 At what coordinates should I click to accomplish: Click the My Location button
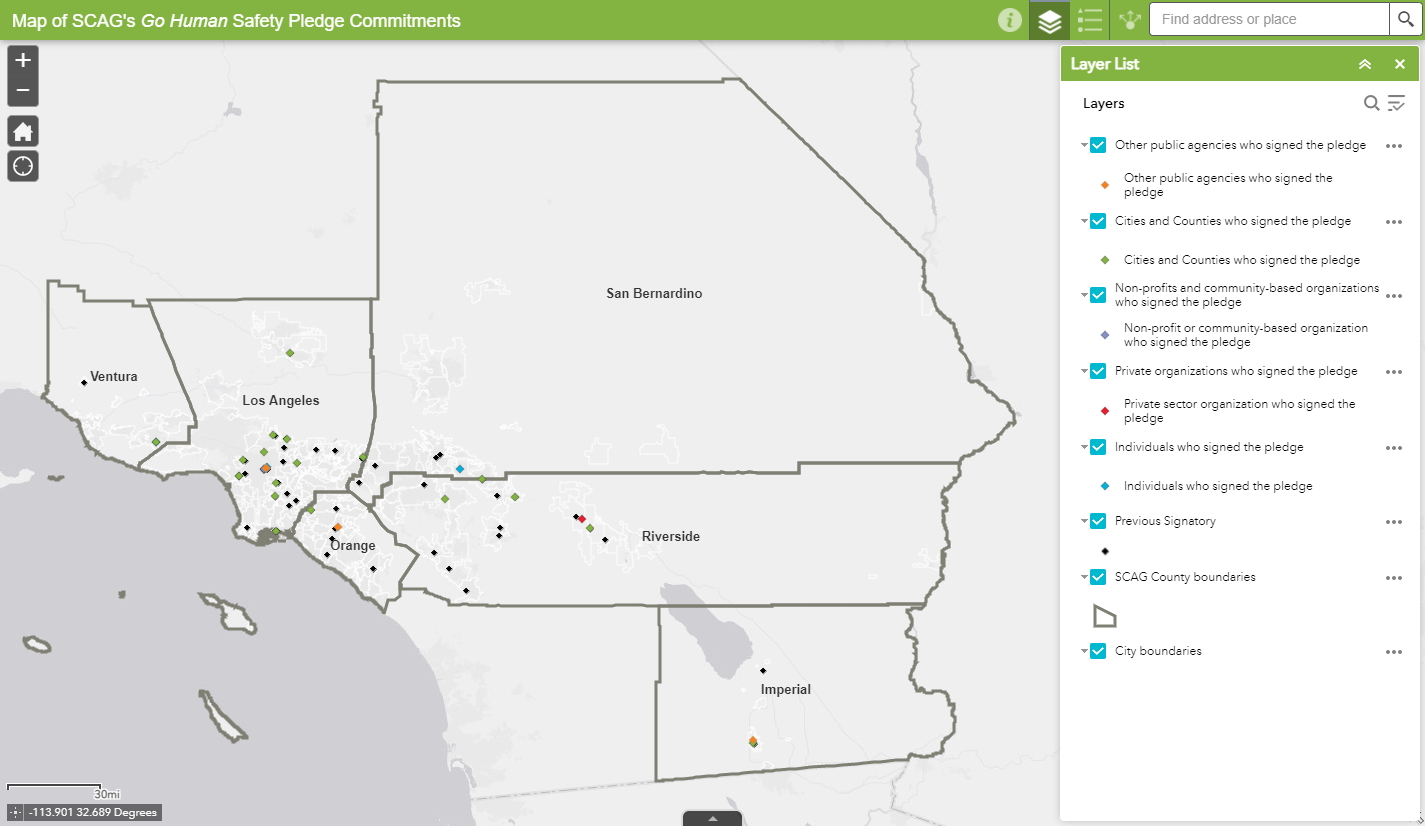pyautogui.click(x=23, y=166)
